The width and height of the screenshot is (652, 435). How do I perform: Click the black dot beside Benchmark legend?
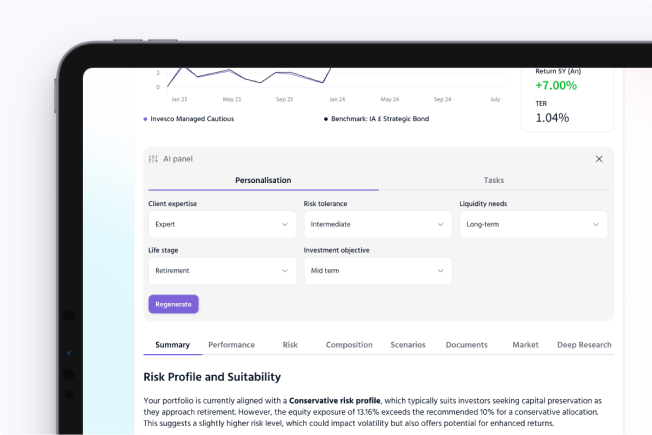(x=326, y=119)
